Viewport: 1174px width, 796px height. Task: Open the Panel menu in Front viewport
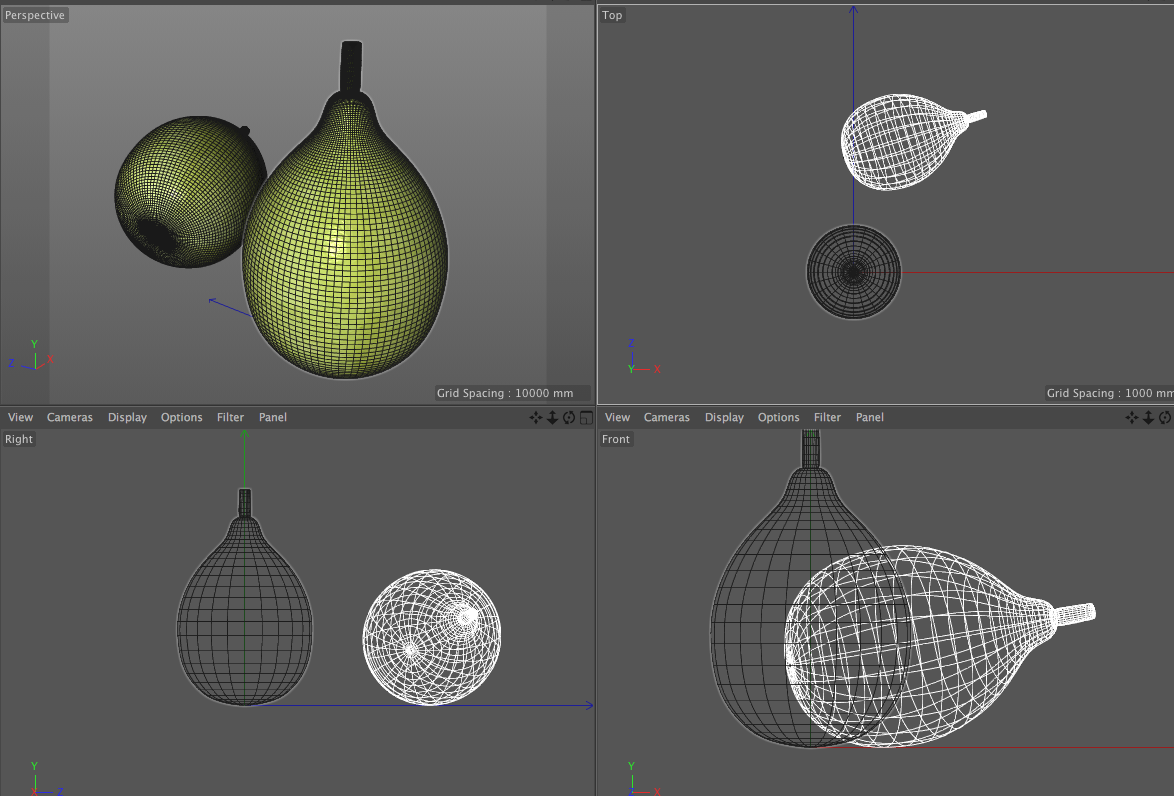[x=870, y=417]
